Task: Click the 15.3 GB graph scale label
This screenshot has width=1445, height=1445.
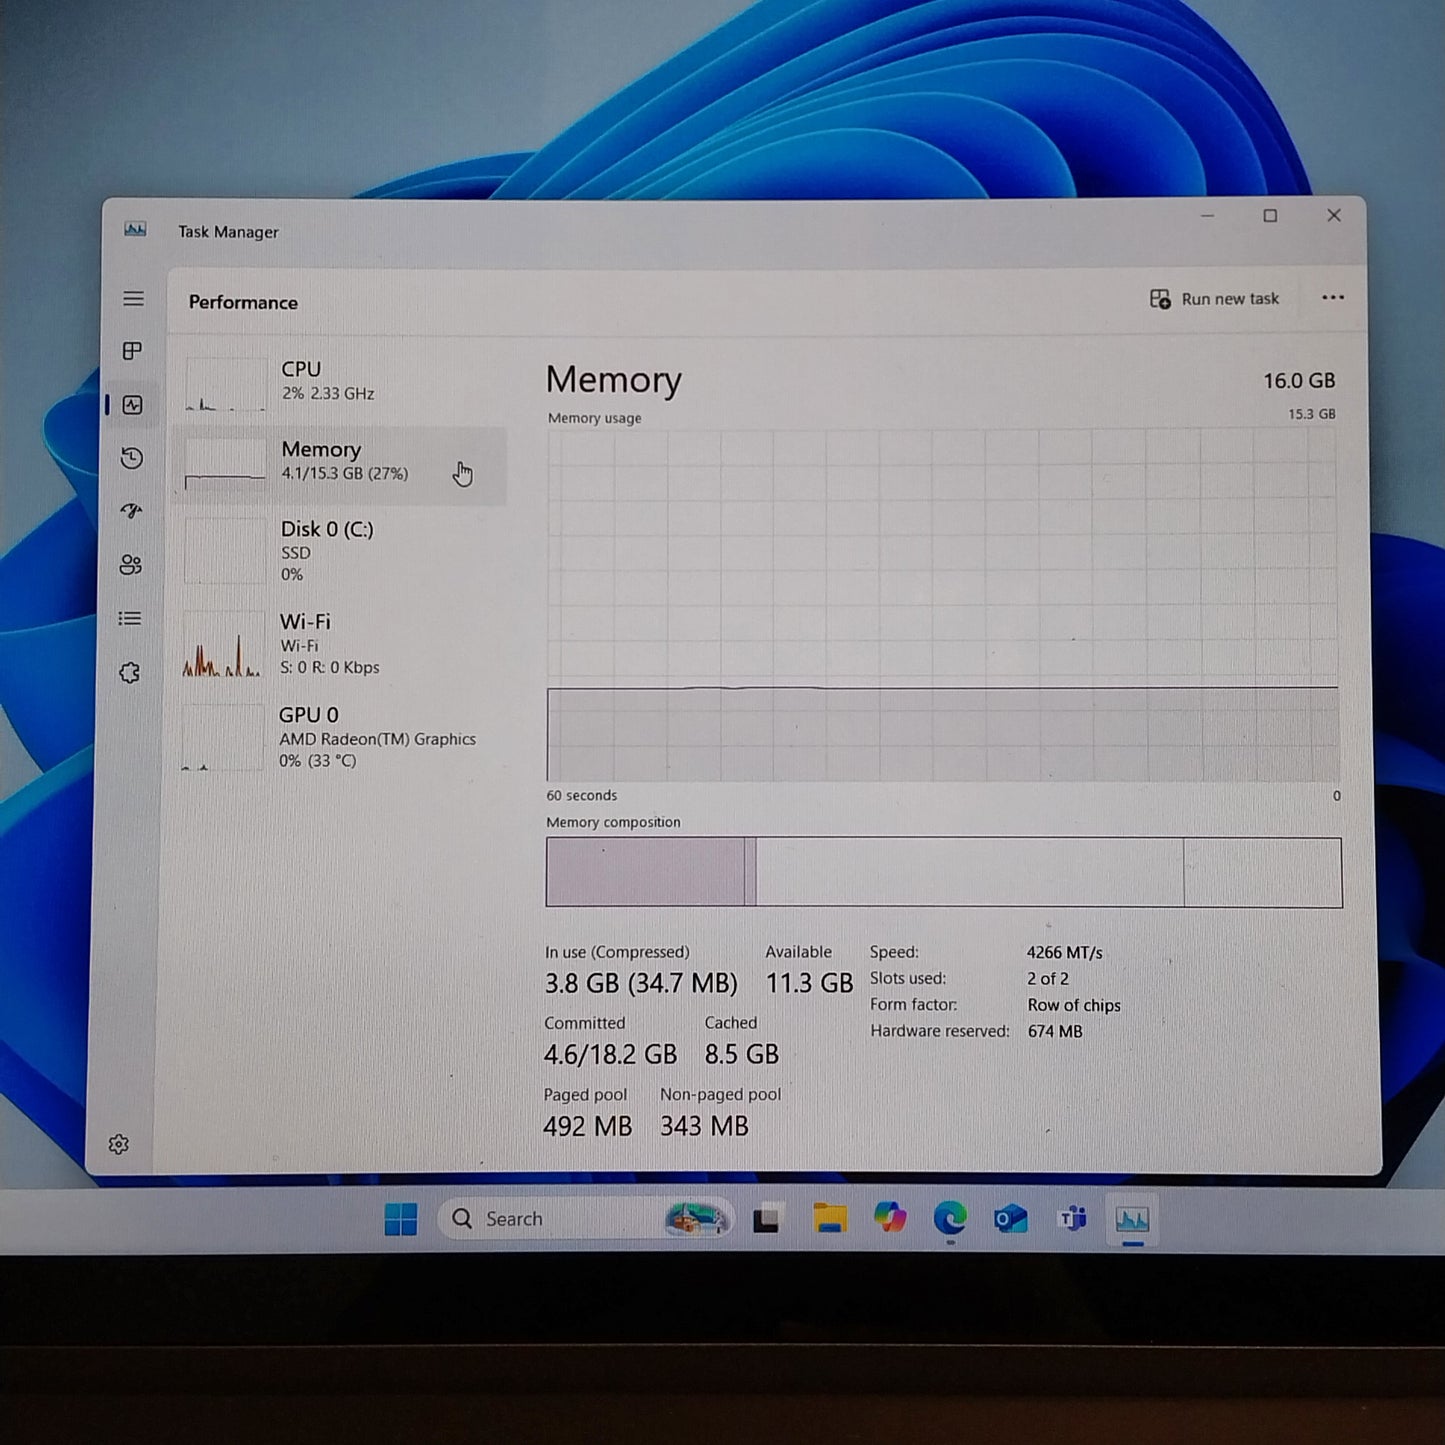Action: pos(1312,414)
